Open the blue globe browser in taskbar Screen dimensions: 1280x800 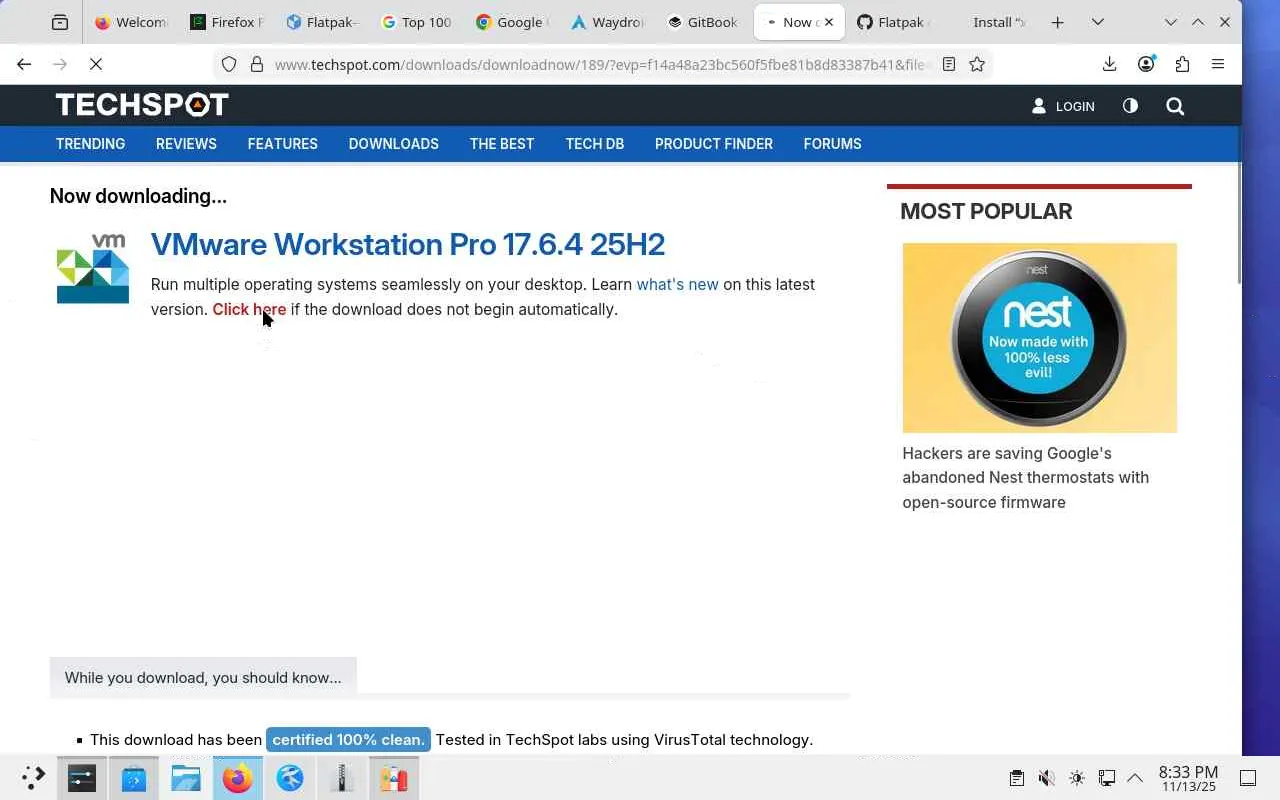click(290, 778)
